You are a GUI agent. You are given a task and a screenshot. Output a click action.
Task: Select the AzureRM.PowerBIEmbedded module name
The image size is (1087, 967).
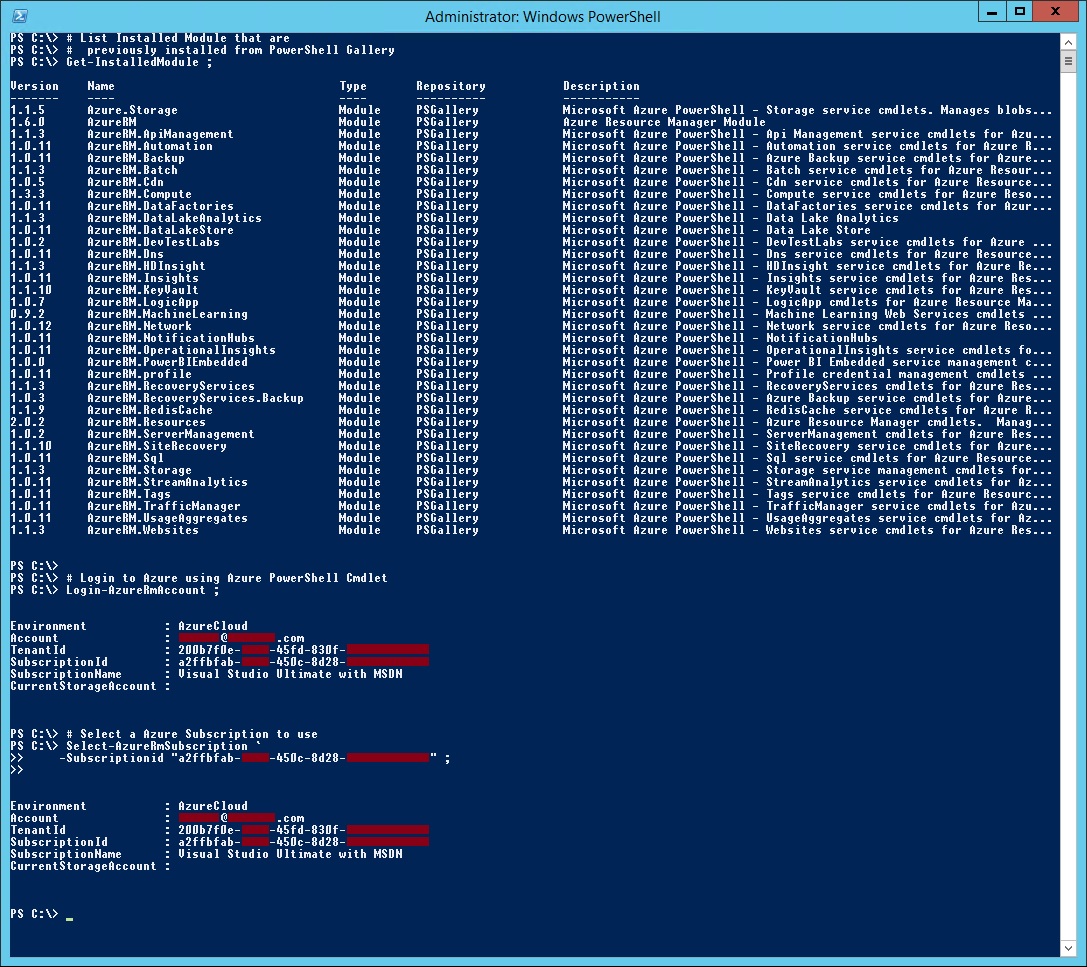pos(167,363)
